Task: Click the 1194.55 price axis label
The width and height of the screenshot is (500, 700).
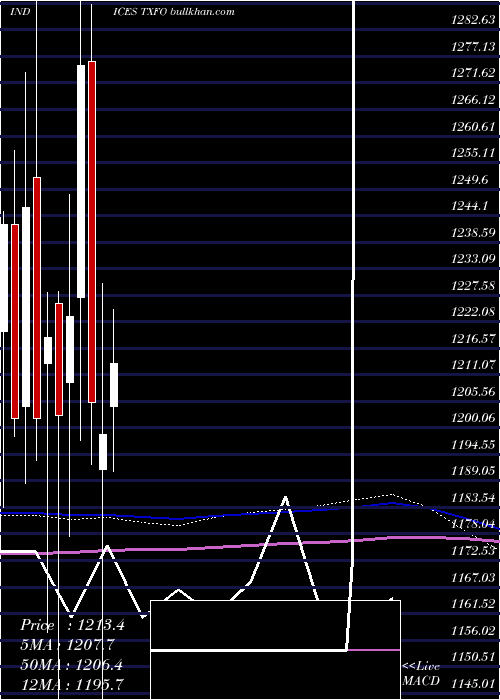Action: pyautogui.click(x=474, y=445)
